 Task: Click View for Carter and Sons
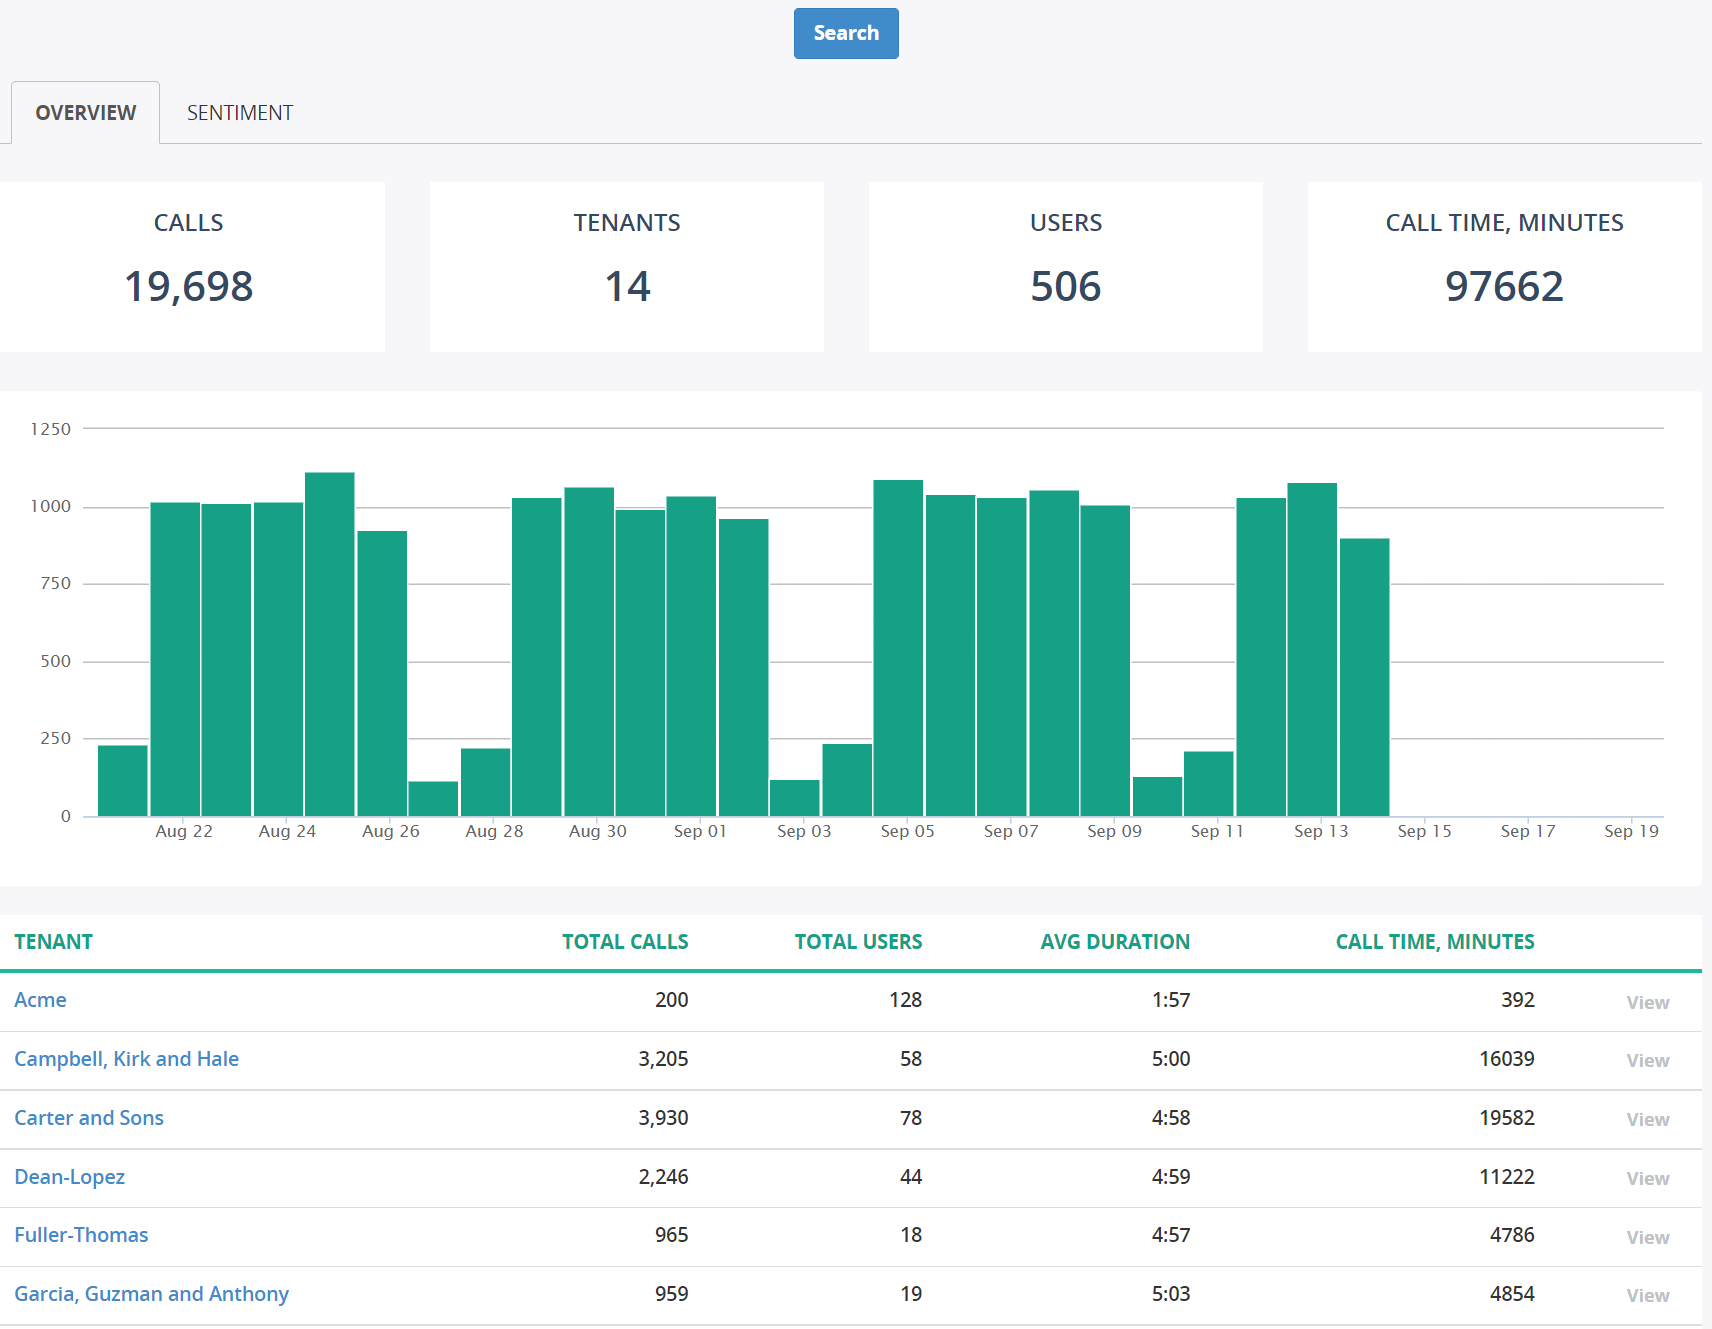pos(1647,1120)
